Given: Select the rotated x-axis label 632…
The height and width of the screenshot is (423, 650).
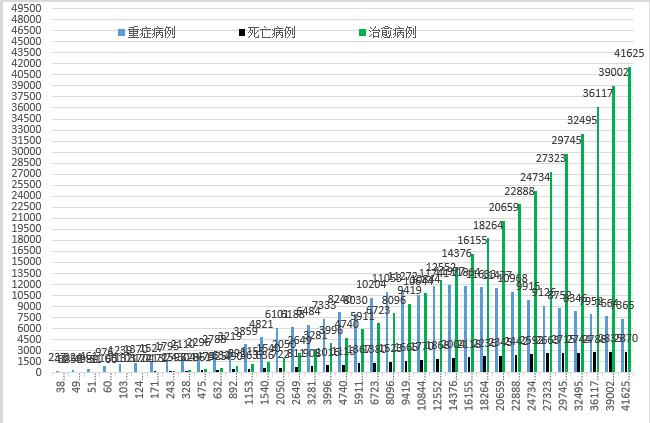Looking at the screenshot, I should [x=217, y=387].
